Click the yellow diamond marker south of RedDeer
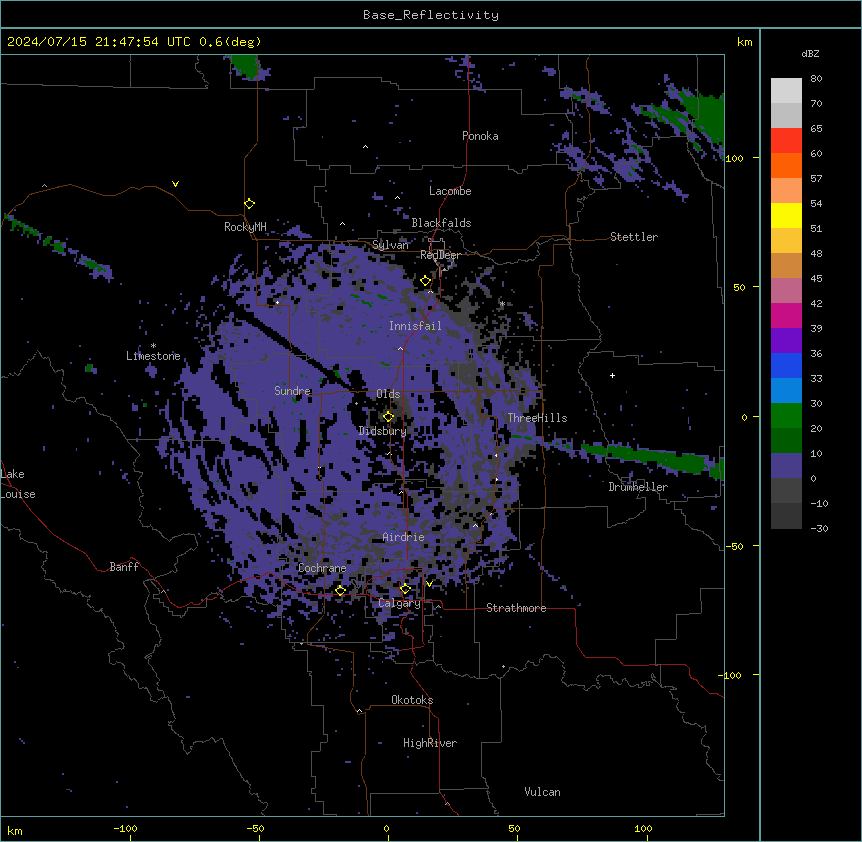This screenshot has height=842, width=862. pos(426,281)
